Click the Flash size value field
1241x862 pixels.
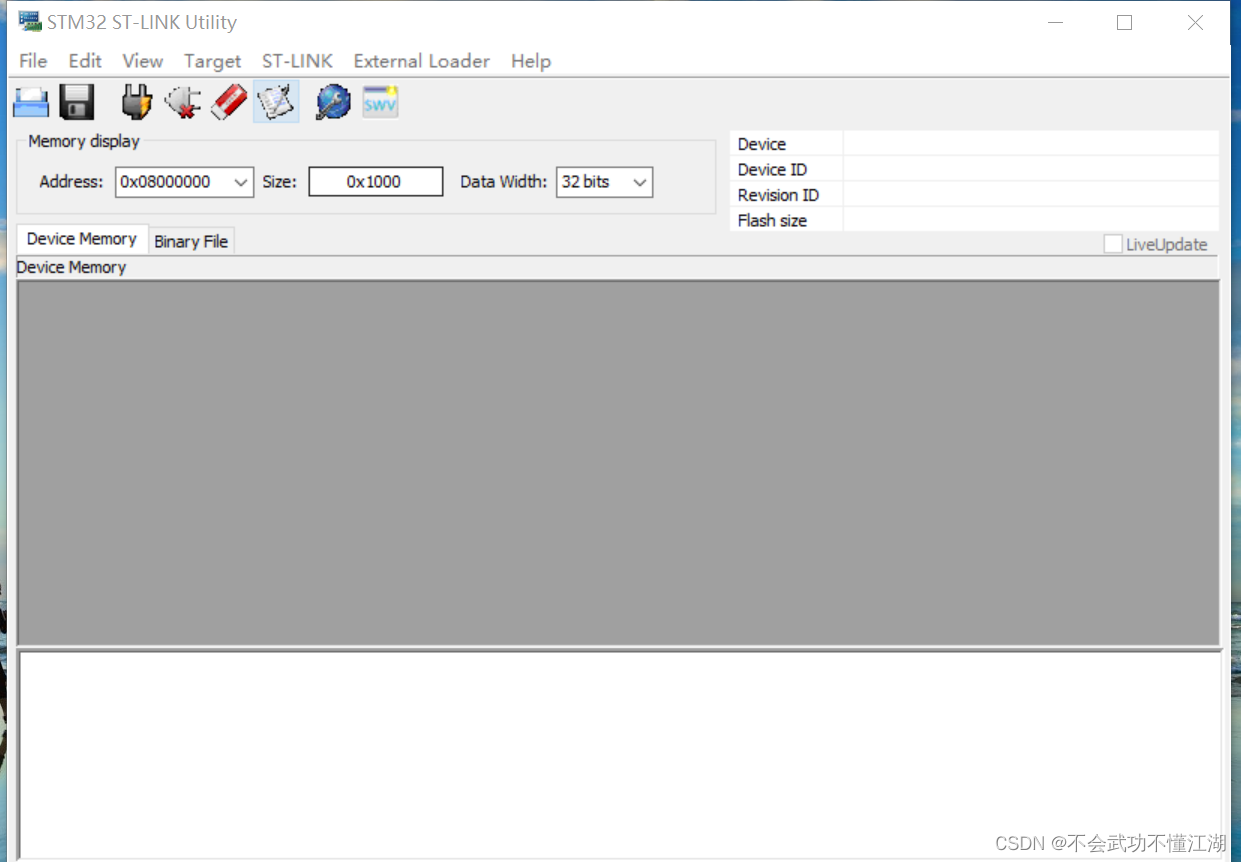point(1031,220)
